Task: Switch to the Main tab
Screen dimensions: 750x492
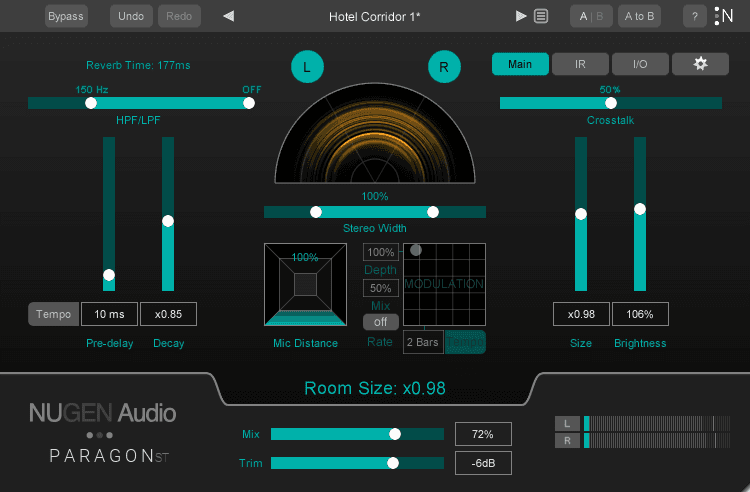Action: click(520, 64)
